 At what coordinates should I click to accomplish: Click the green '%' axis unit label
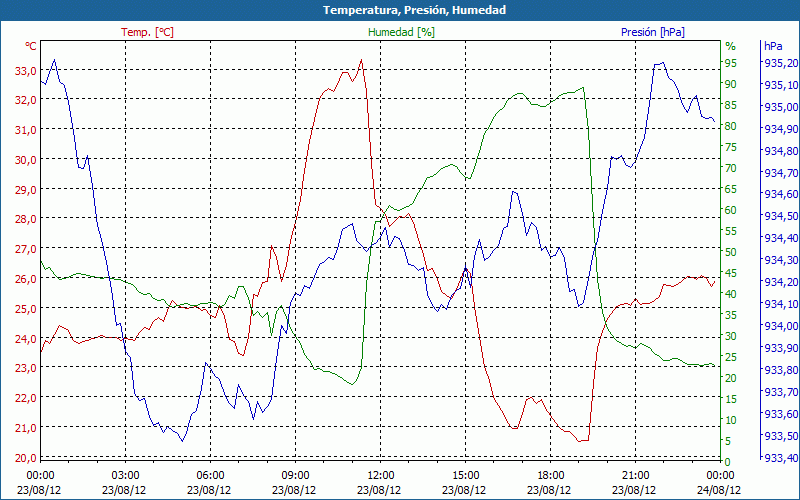tap(731, 46)
